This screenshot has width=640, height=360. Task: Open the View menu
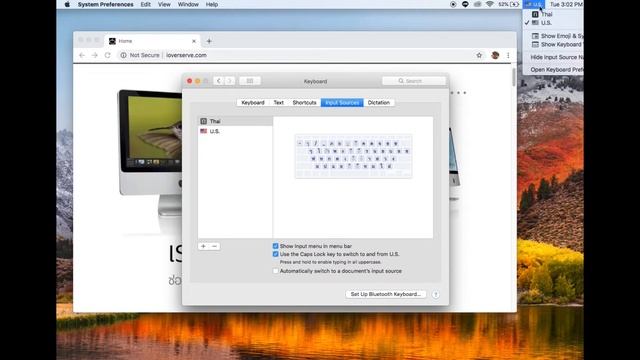tap(164, 4)
